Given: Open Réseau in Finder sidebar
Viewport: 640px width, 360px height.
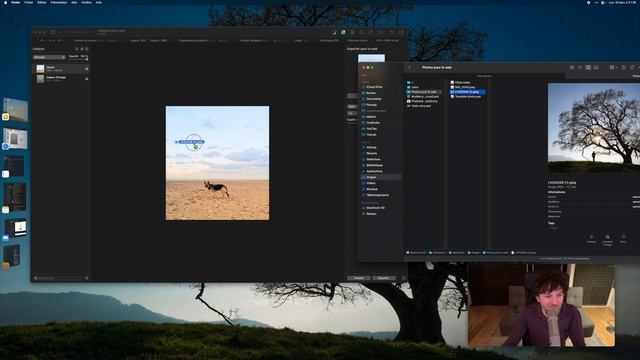Looking at the screenshot, I should tap(371, 214).
